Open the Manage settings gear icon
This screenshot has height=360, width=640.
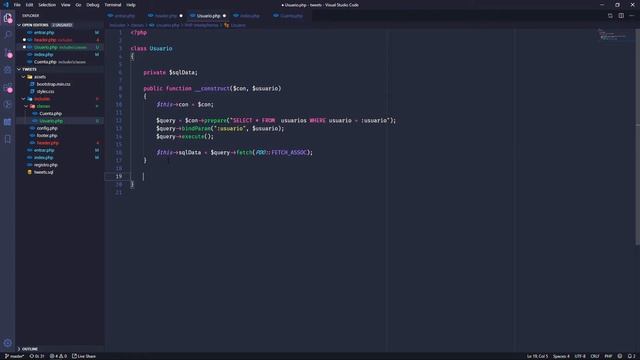[x=8, y=343]
